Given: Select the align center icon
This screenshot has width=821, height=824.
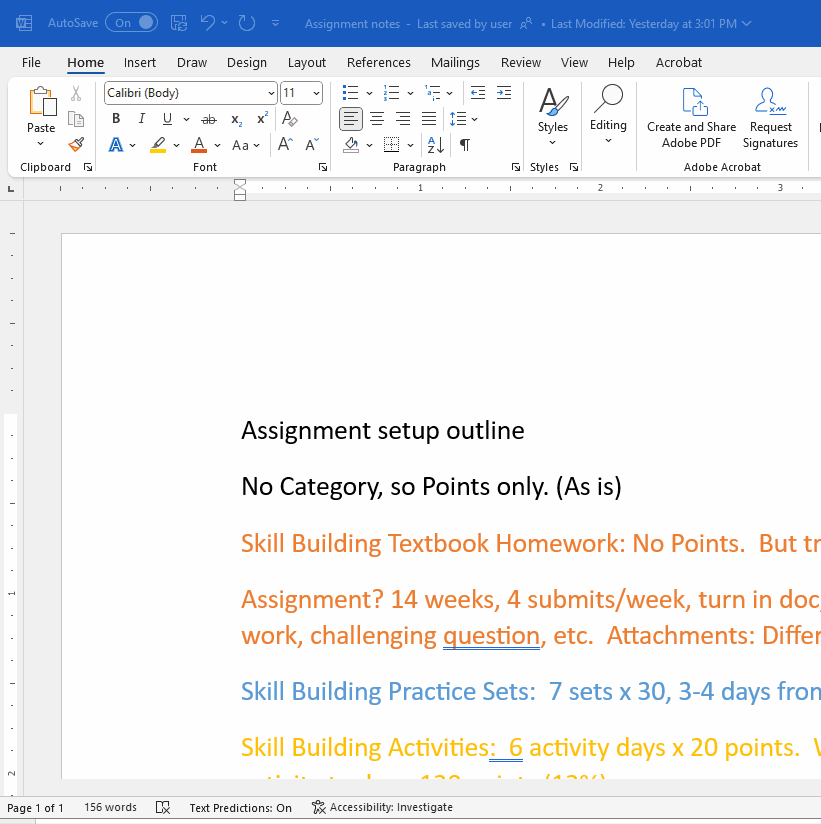Looking at the screenshot, I should point(377,118).
